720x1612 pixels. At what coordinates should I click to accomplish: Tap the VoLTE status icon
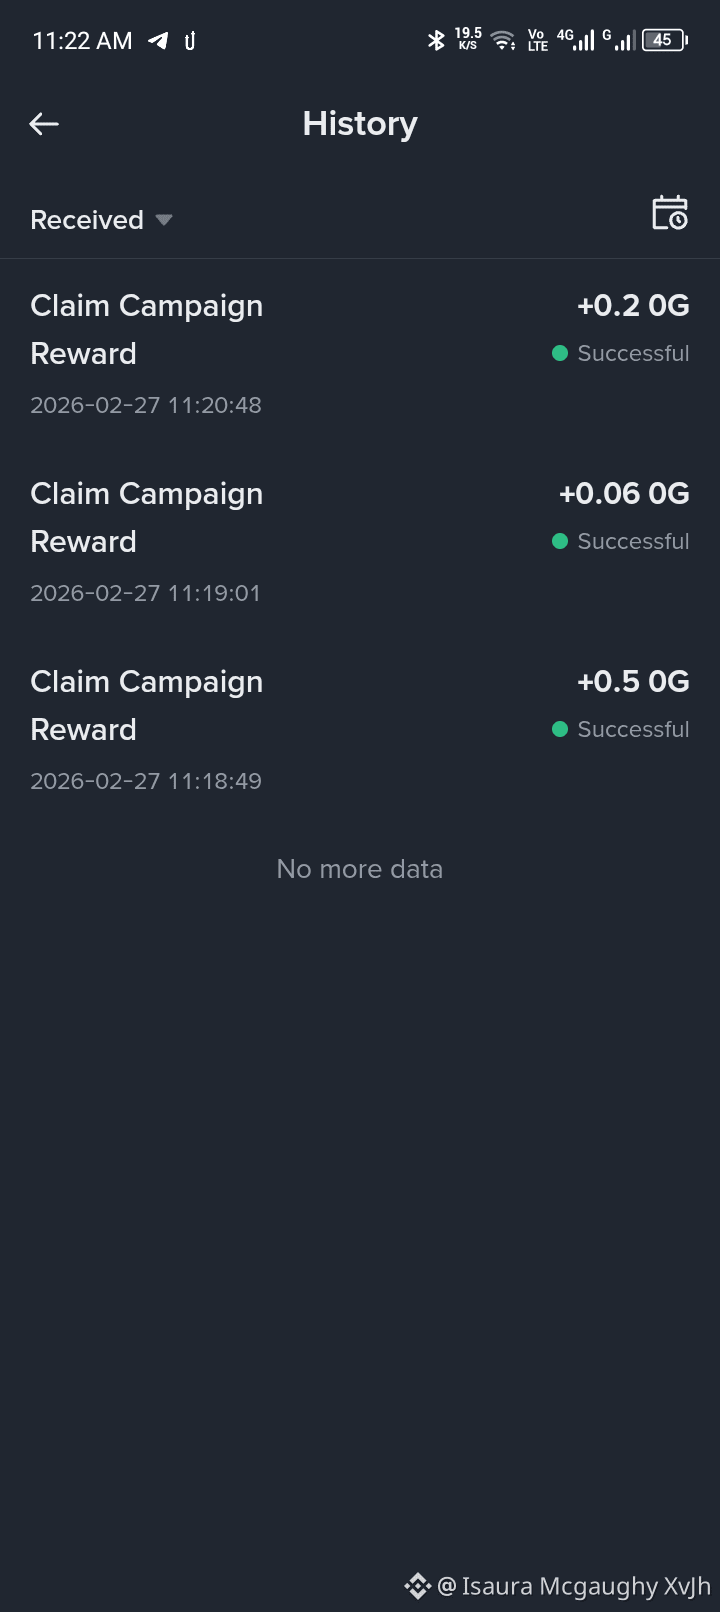click(x=537, y=40)
